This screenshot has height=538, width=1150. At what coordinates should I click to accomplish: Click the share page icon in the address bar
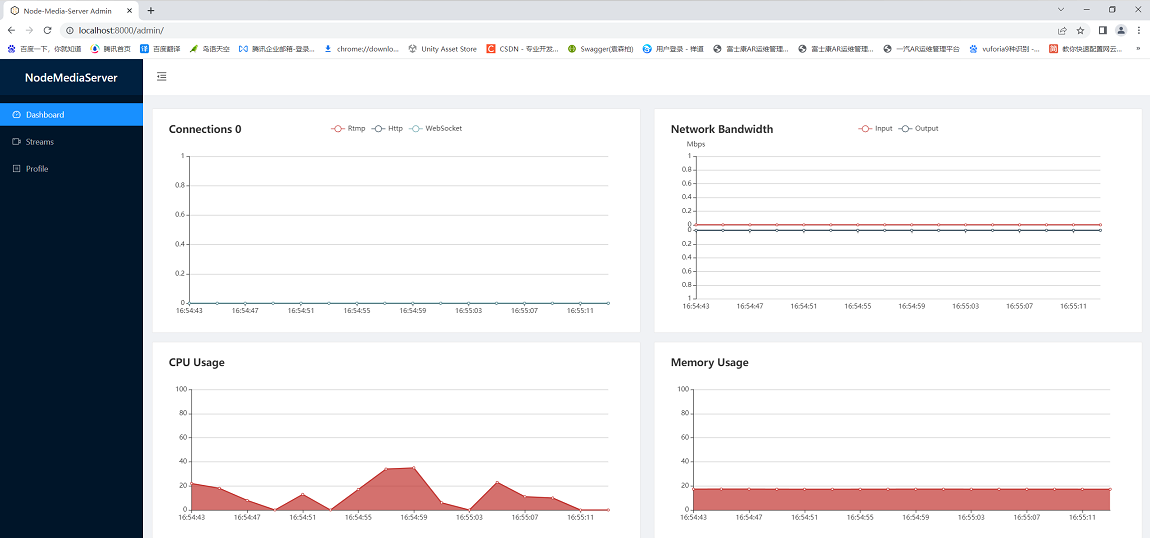coord(1062,30)
